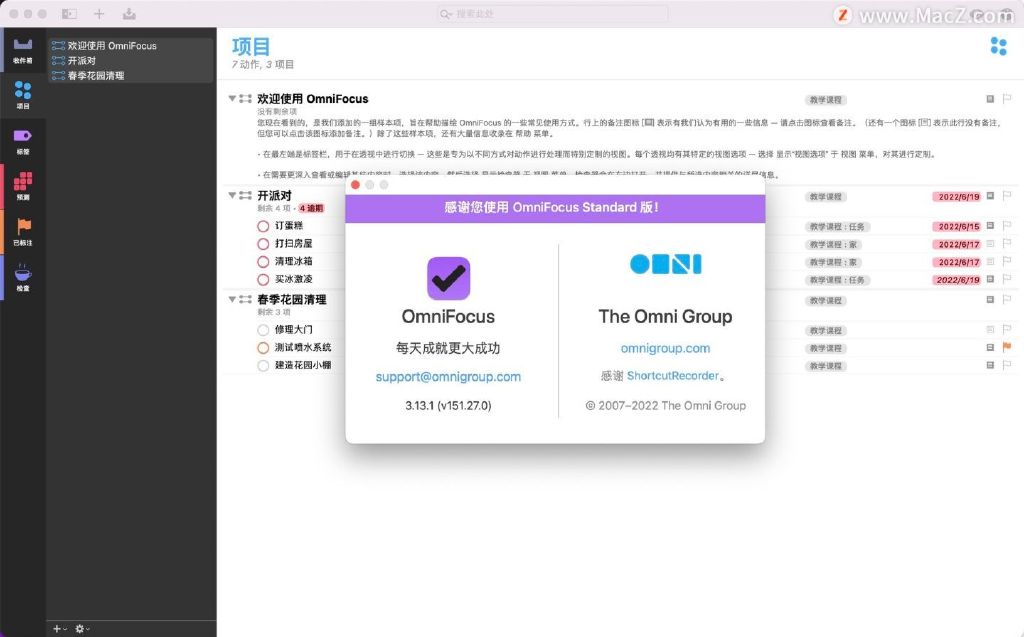The image size is (1024, 637).
Task: Toggle the flag on 修理大门 row
Action: tap(1006, 329)
